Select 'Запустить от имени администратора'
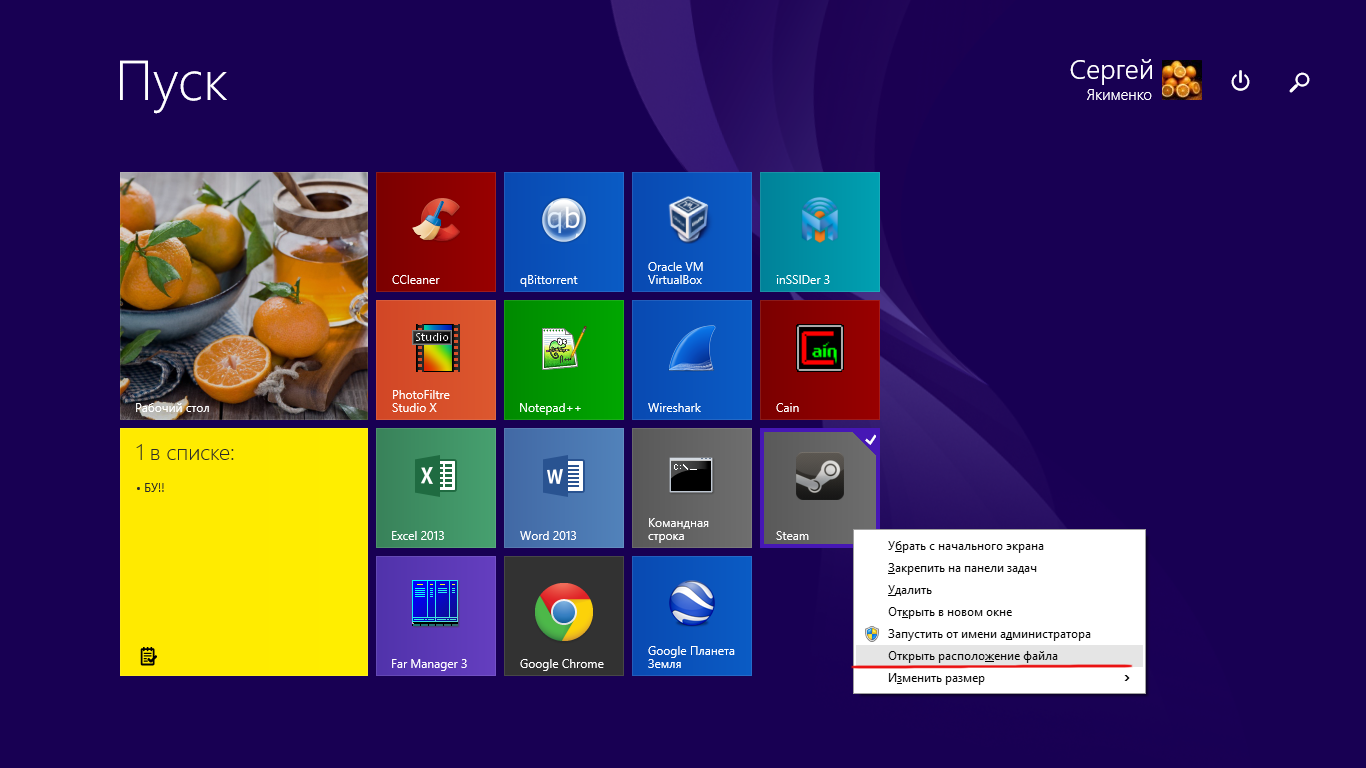This screenshot has width=1366, height=768. 999,634
